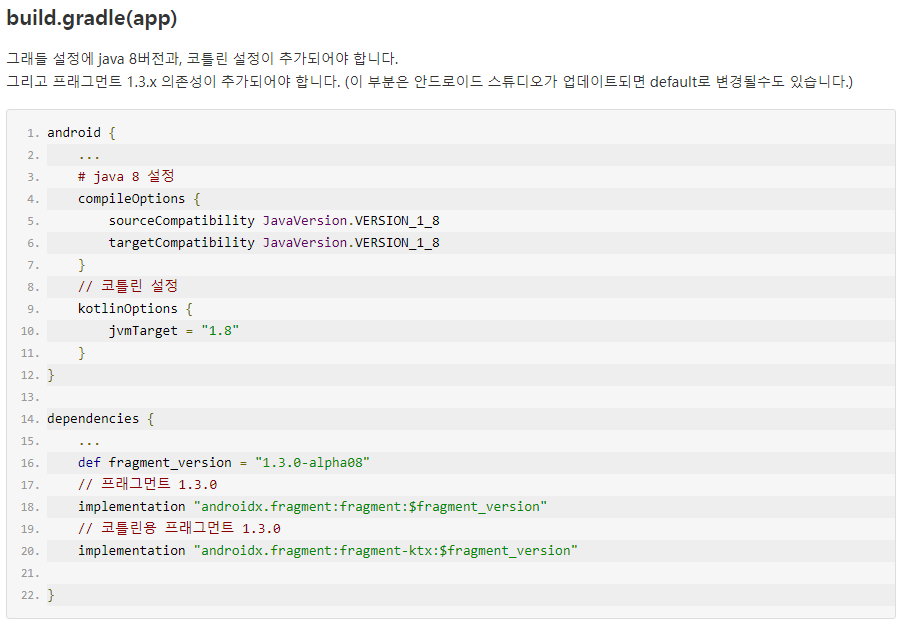Click the '# java 8 설정' comment

click(126, 177)
